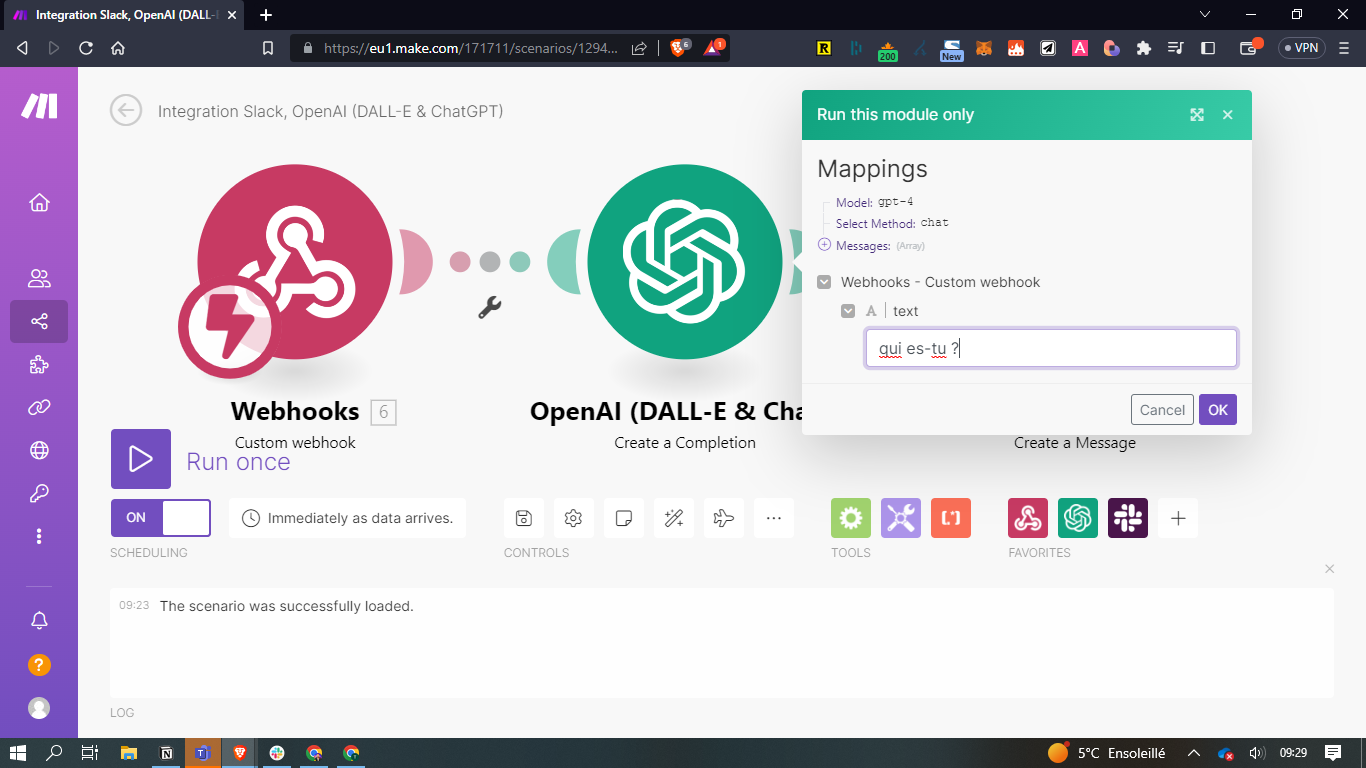The height and width of the screenshot is (768, 1366).
Task: Open Webhooks globe item in left sidebar
Action: [39, 451]
